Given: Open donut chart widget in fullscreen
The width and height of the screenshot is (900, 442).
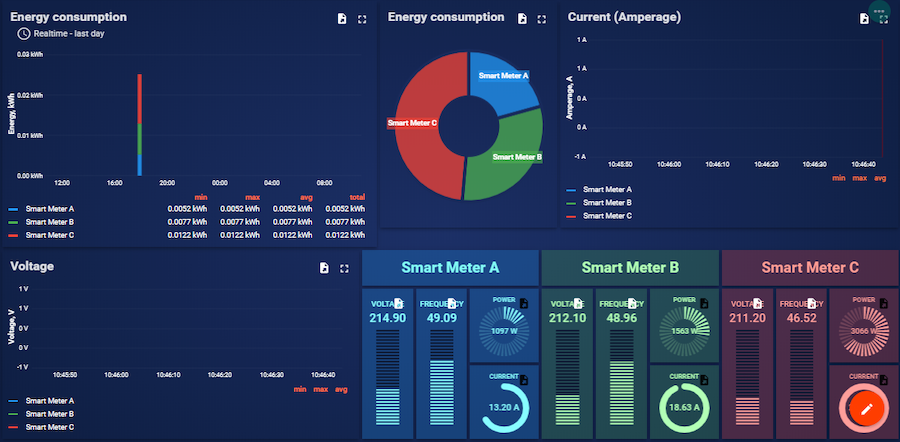Looking at the screenshot, I should click(542, 19).
